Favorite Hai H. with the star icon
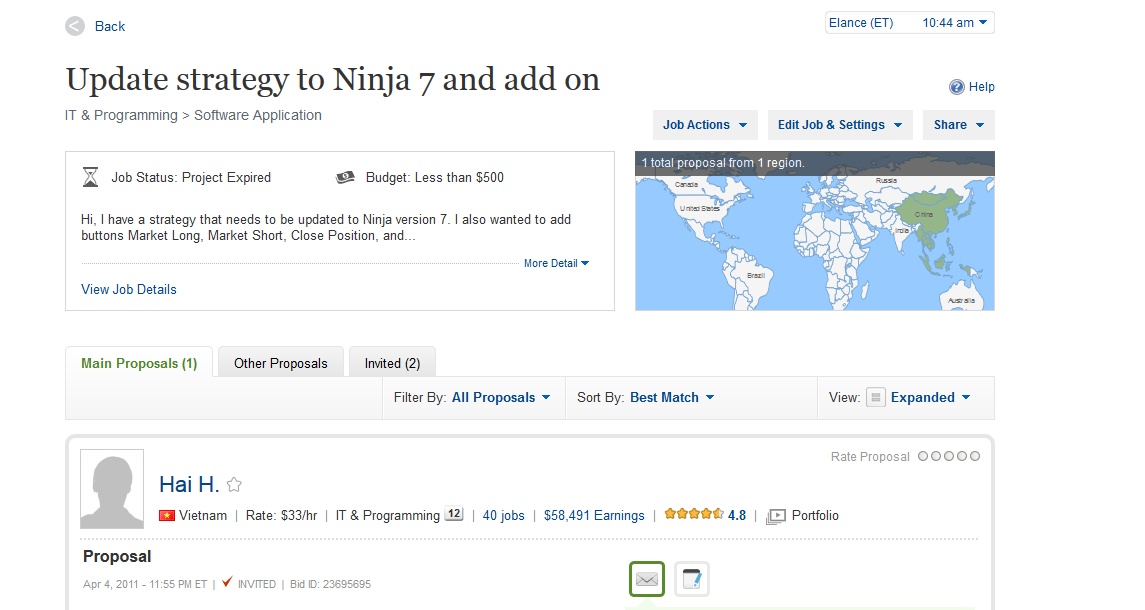Screen dimensions: 1145x610 (234, 484)
